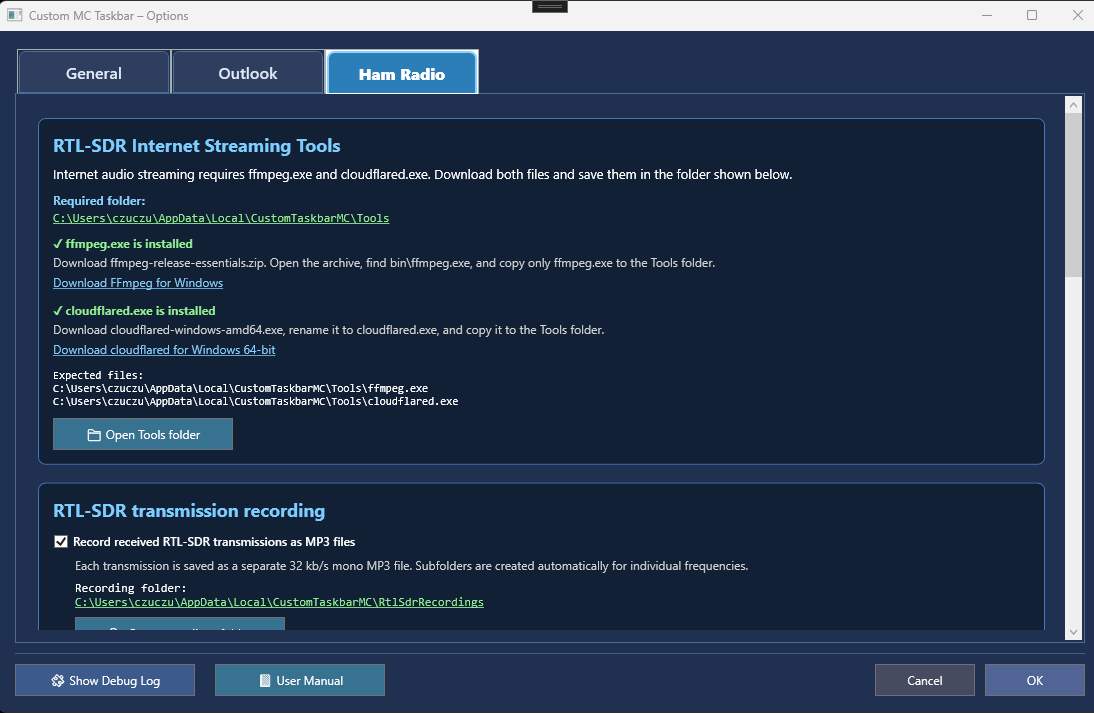Screen dimensions: 1094x713
Task: Click the gear icon on Show Debug Log
Action: coord(58,680)
